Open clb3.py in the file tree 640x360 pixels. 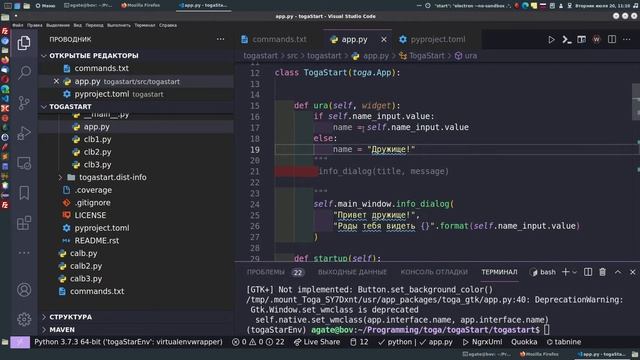98,164
